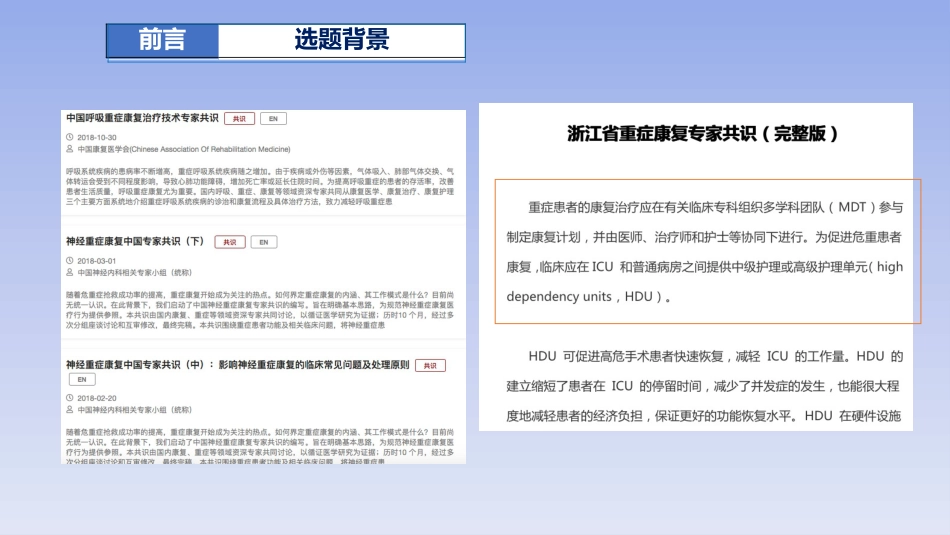The width and height of the screenshot is (950, 535).
Task: Open 神经重症康复中国专家共识（中） article title
Action: (238, 365)
